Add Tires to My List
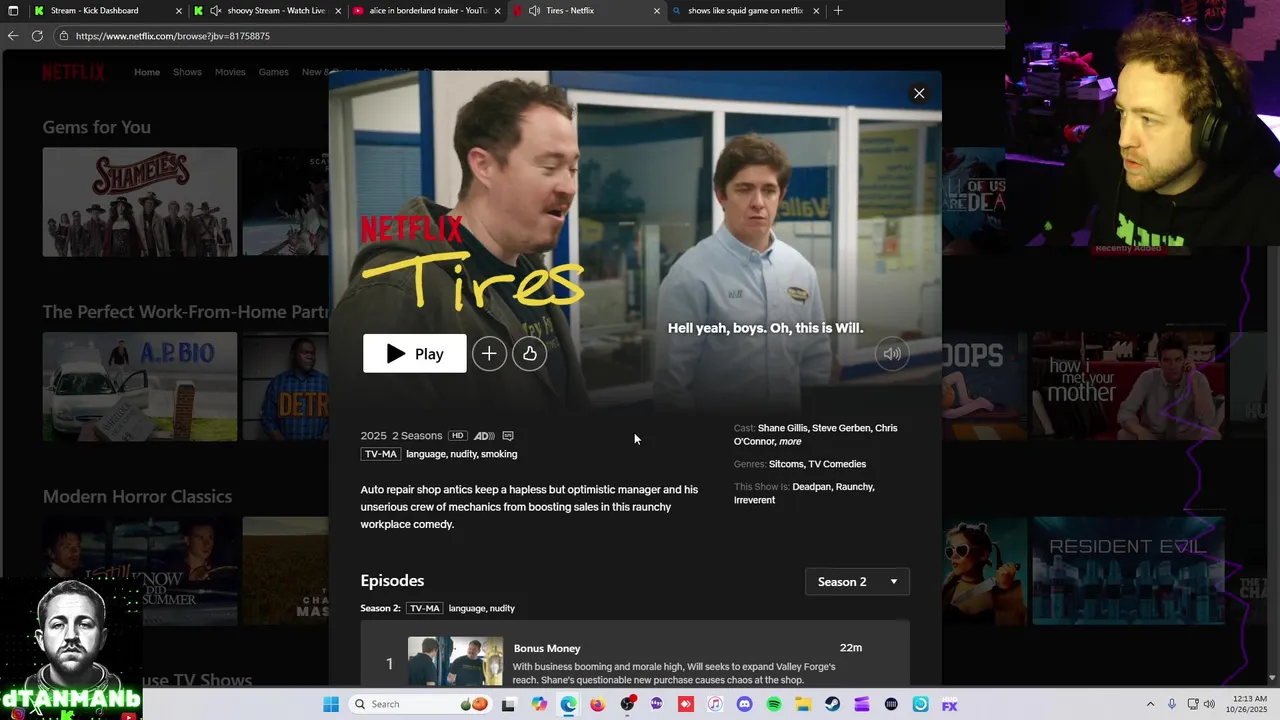Image resolution: width=1280 pixels, height=720 pixels. 489,353
